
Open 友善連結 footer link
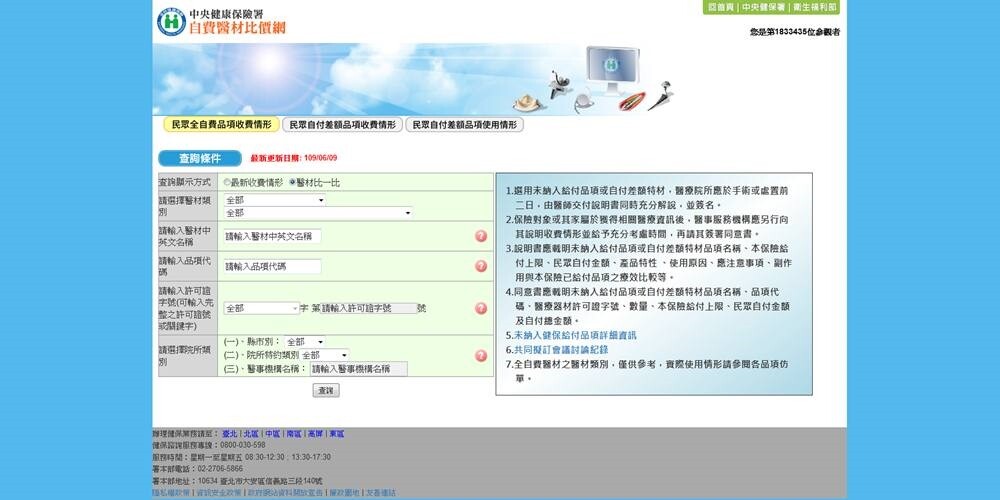click(x=381, y=493)
